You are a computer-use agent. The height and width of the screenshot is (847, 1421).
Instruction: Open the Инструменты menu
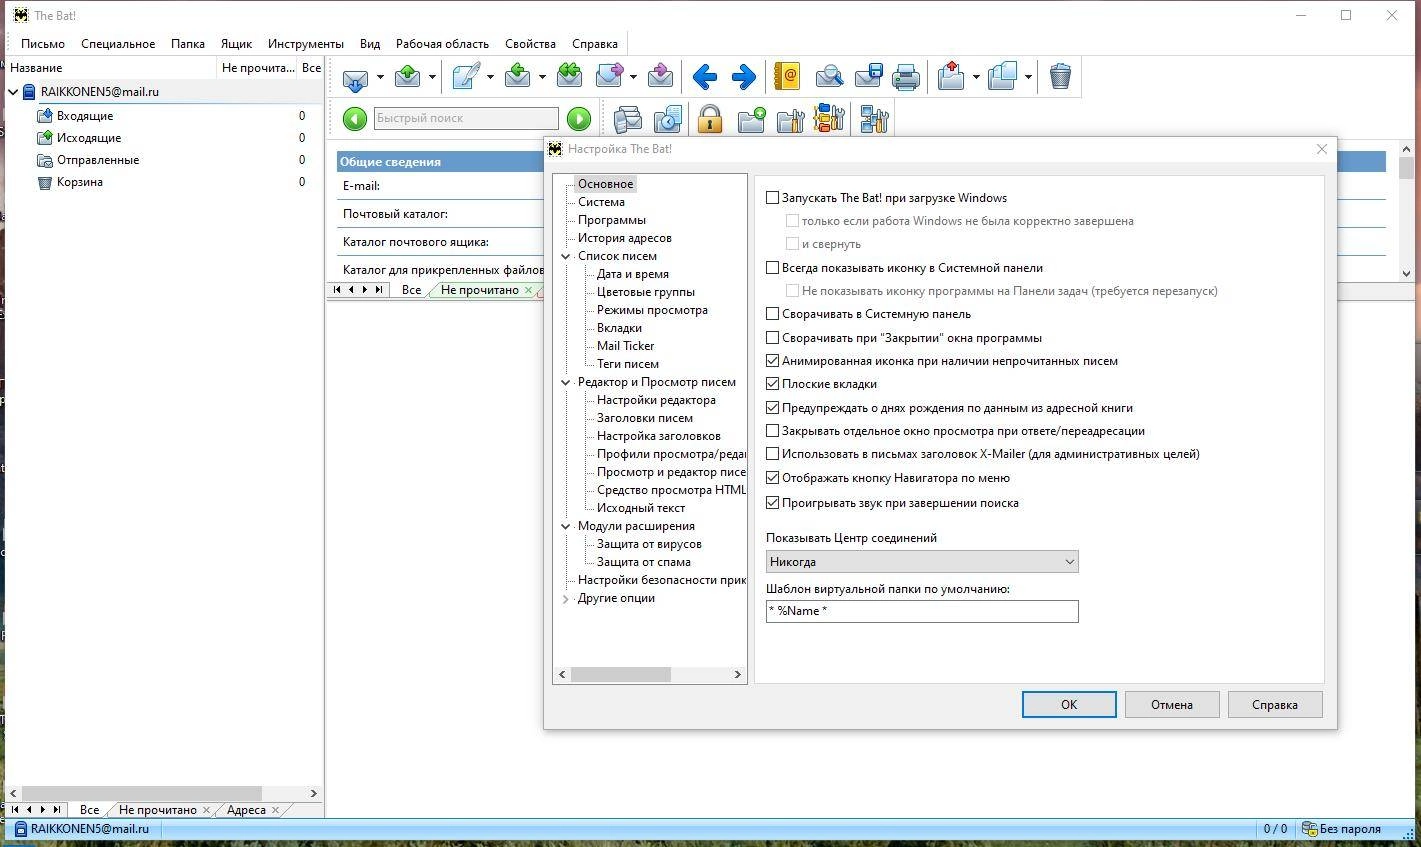click(306, 44)
